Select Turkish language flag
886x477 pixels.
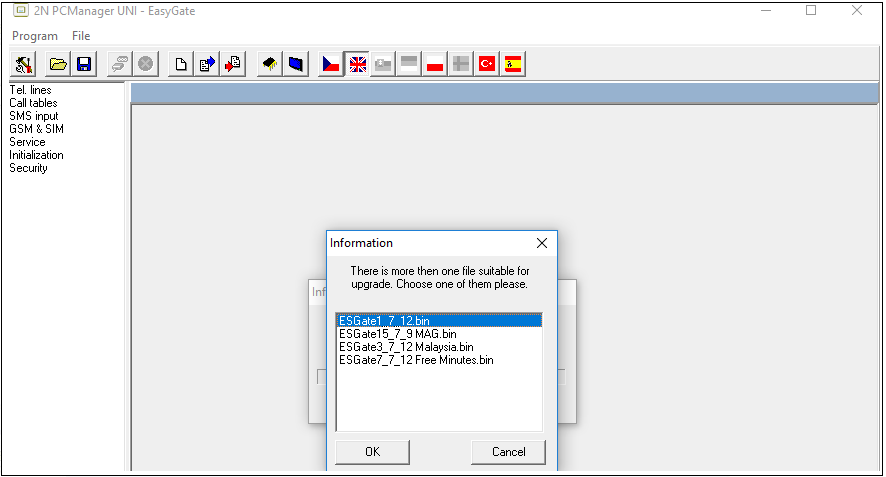tap(487, 64)
